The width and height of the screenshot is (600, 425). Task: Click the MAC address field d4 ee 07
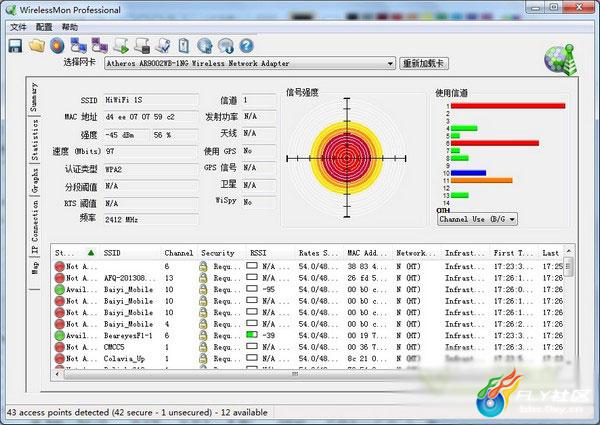tap(151, 117)
